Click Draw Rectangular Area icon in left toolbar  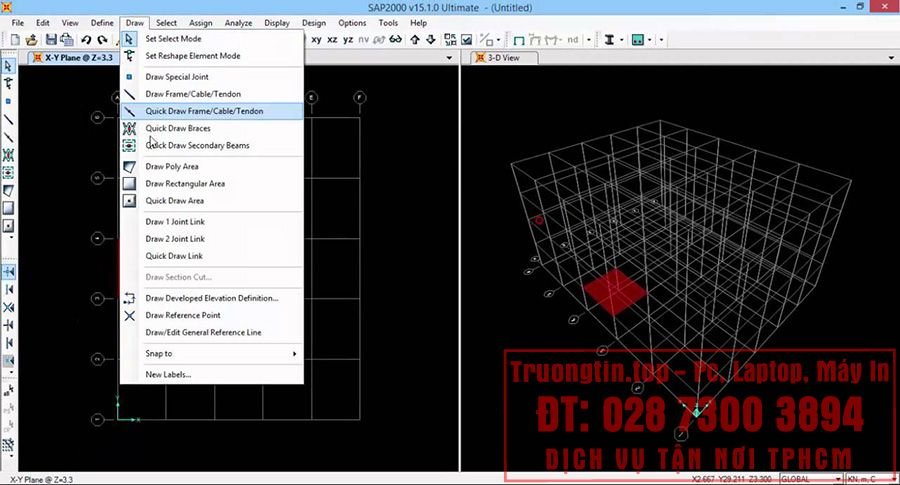pos(9,208)
